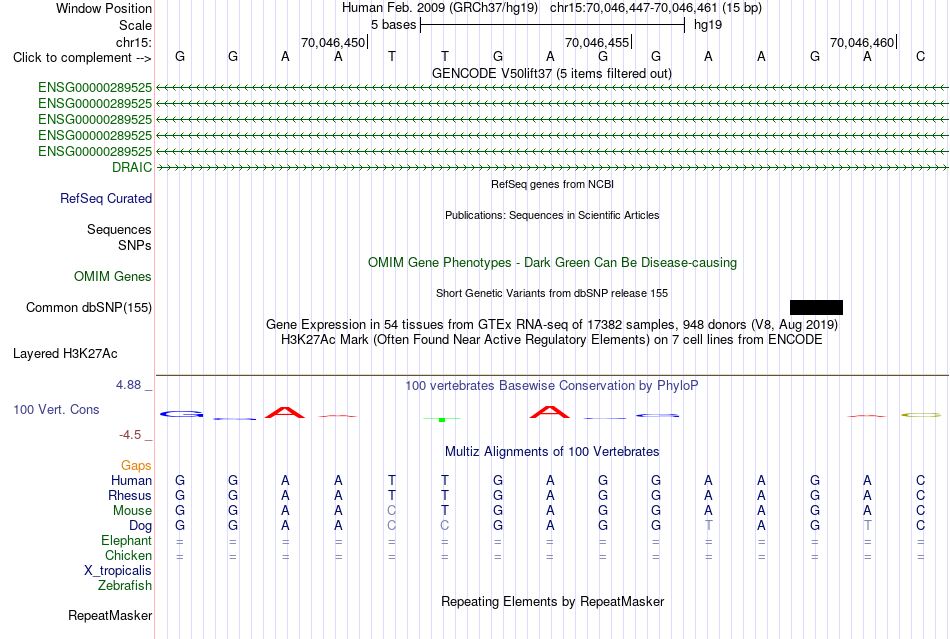950x639 pixels.
Task: Click the orange Gaps label
Action: coord(136,465)
